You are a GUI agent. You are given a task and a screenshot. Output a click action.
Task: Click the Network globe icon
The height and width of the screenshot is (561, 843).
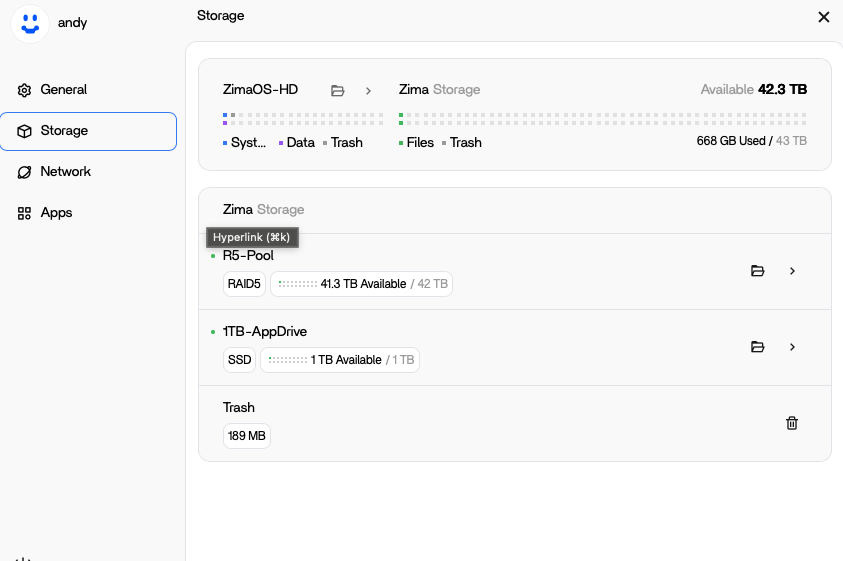pyautogui.click(x=24, y=172)
